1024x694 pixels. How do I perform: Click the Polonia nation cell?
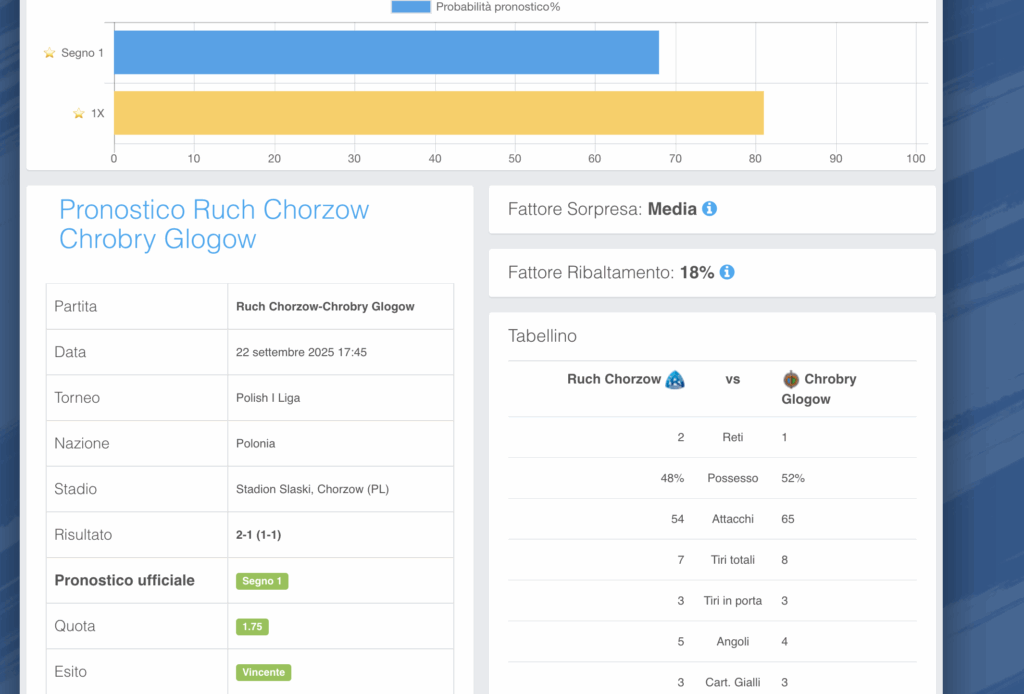pyautogui.click(x=340, y=443)
